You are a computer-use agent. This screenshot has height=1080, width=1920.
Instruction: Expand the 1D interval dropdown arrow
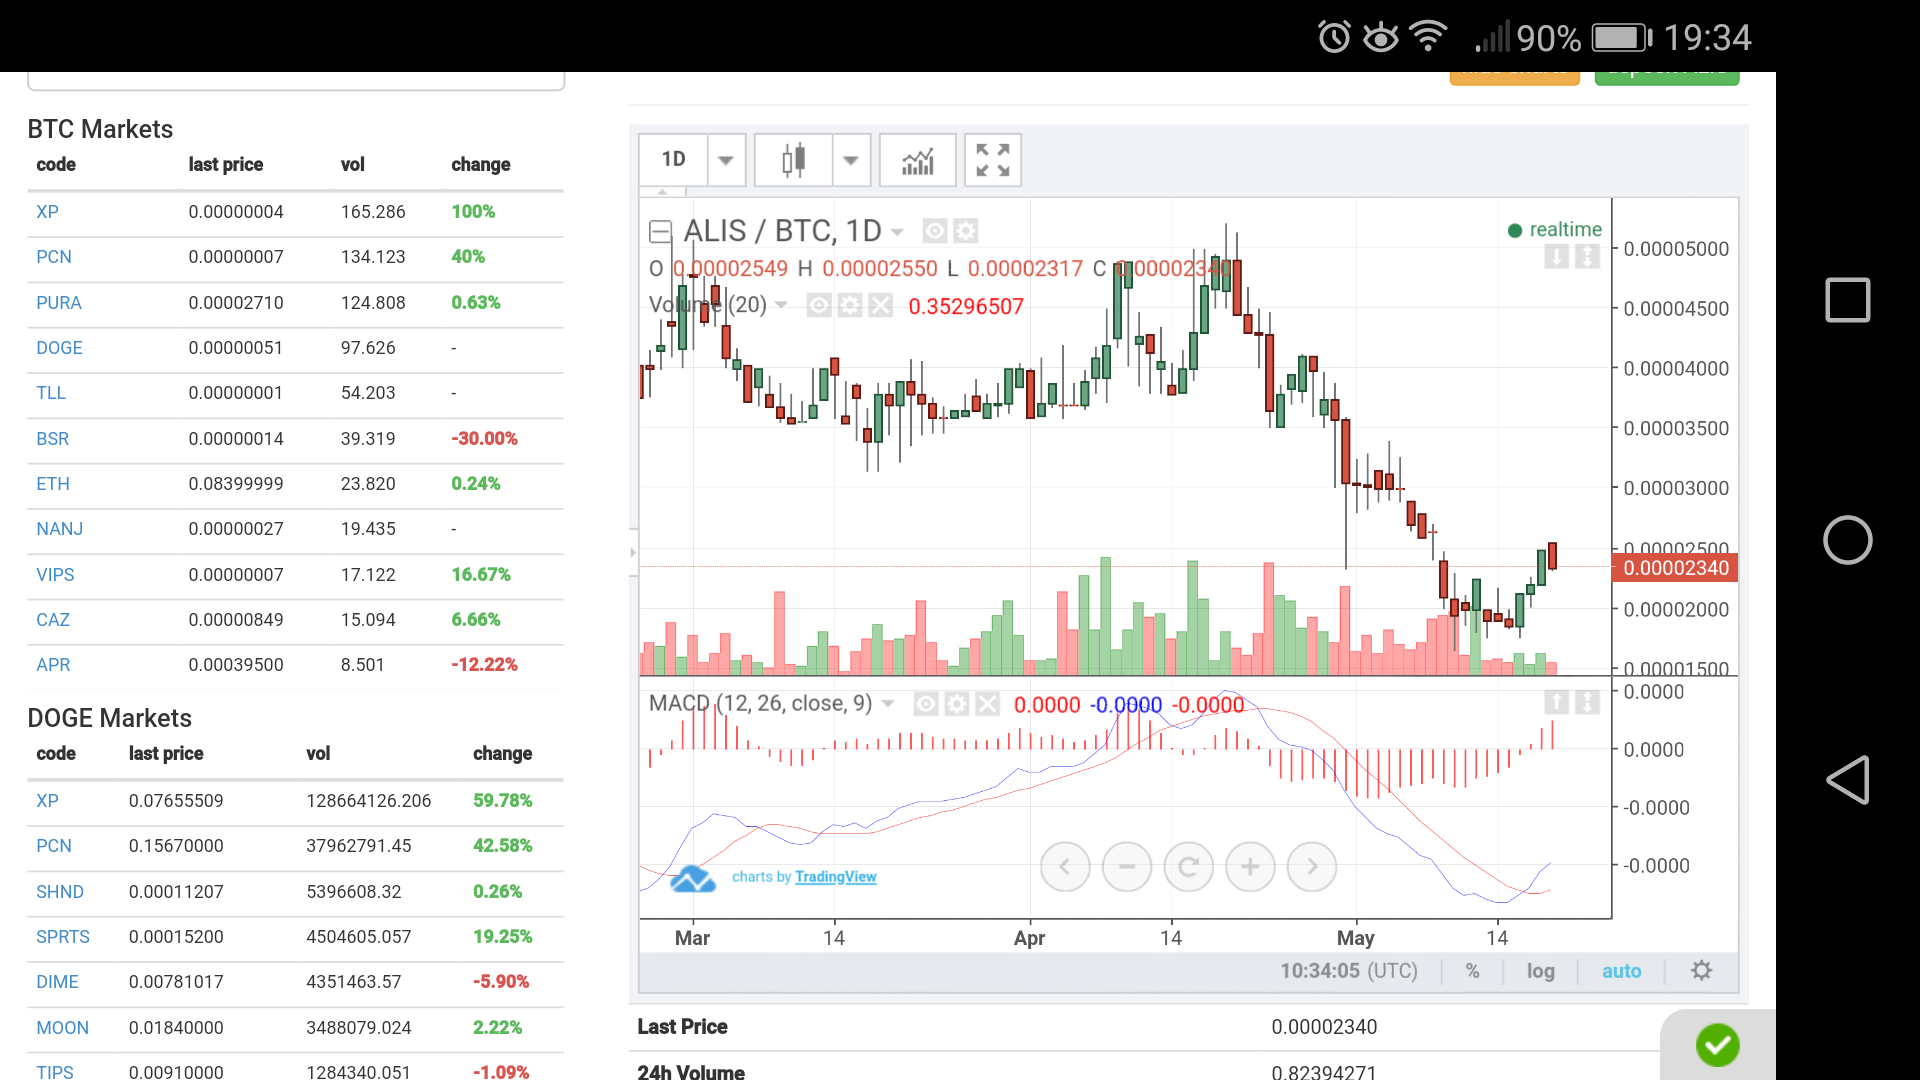coord(726,160)
